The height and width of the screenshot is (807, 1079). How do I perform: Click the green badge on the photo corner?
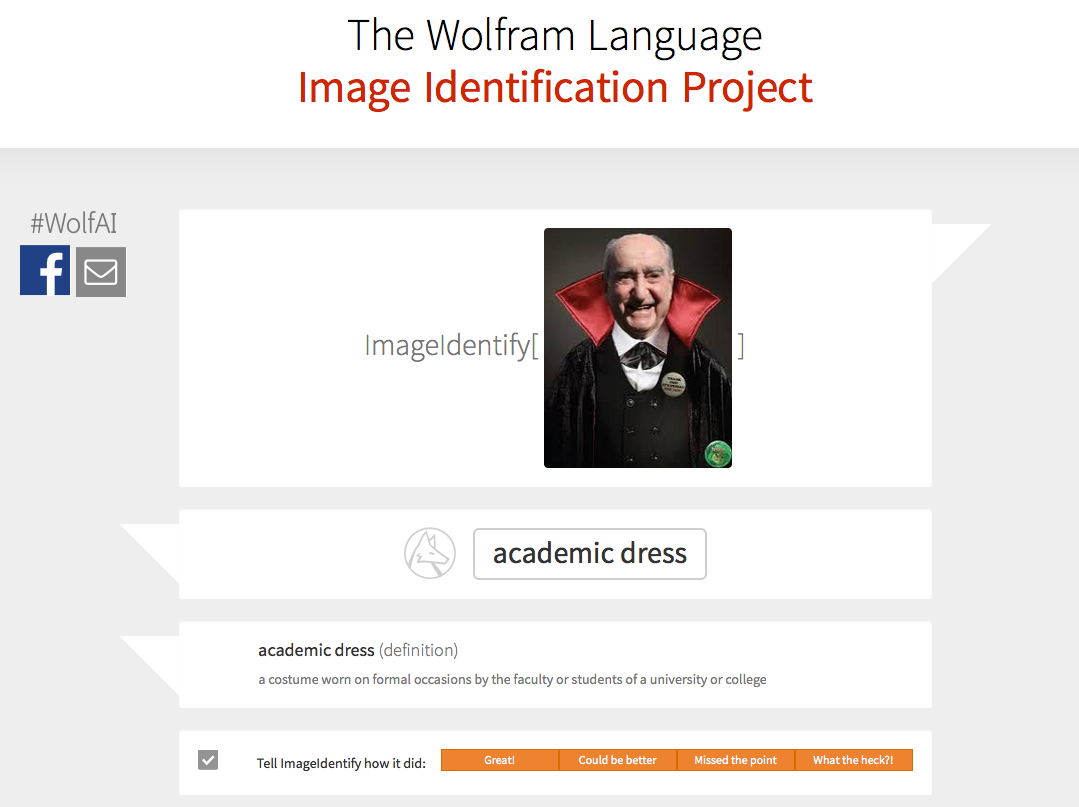[x=718, y=454]
